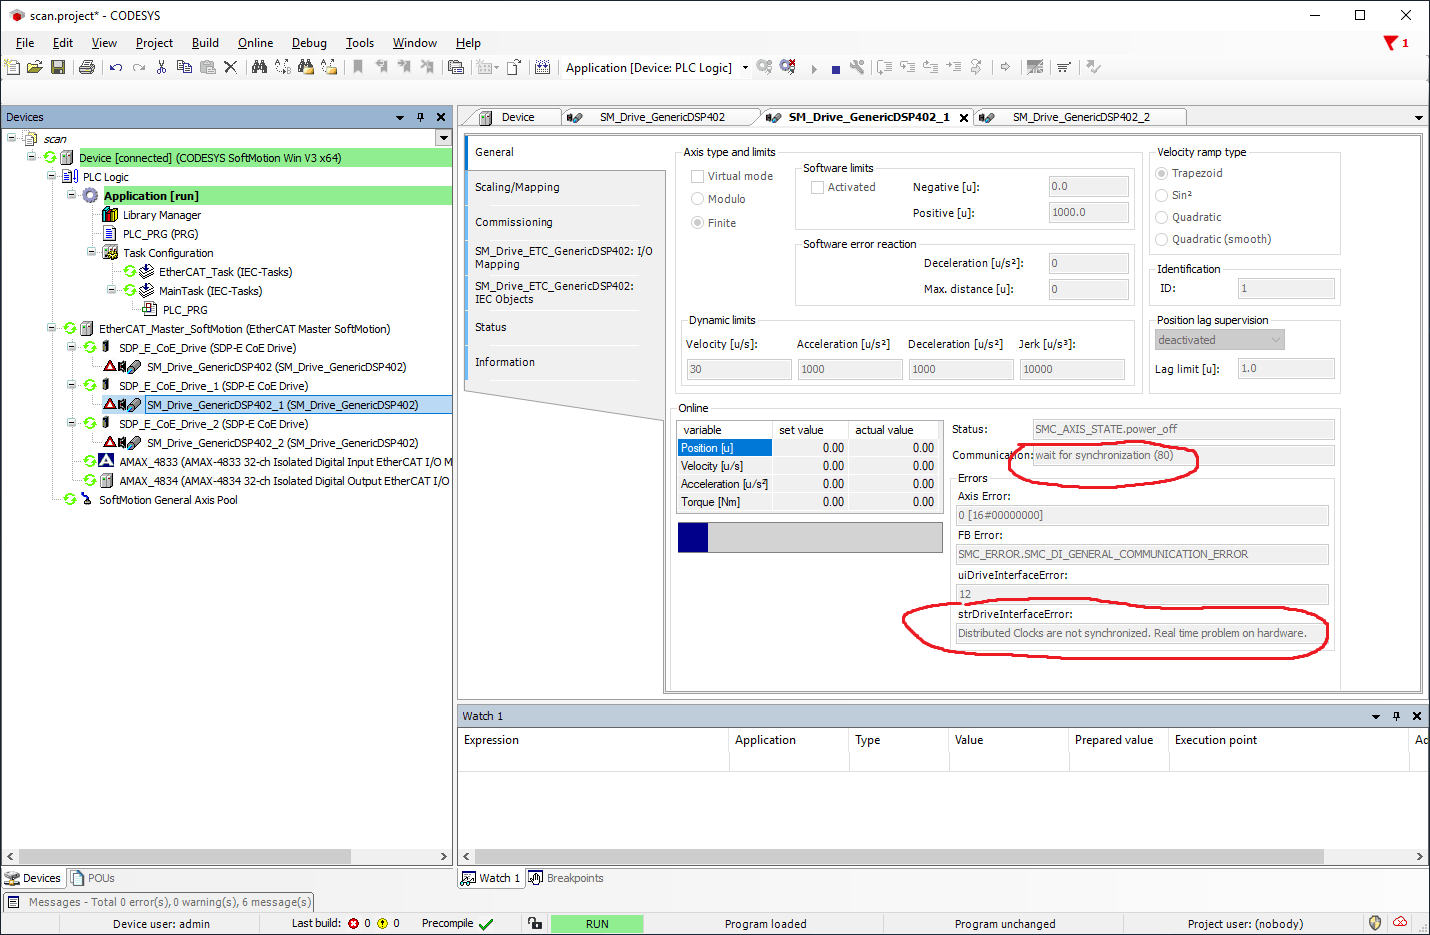Open the Scaling/Mapping settings page
The width and height of the screenshot is (1430, 935).
coord(517,187)
